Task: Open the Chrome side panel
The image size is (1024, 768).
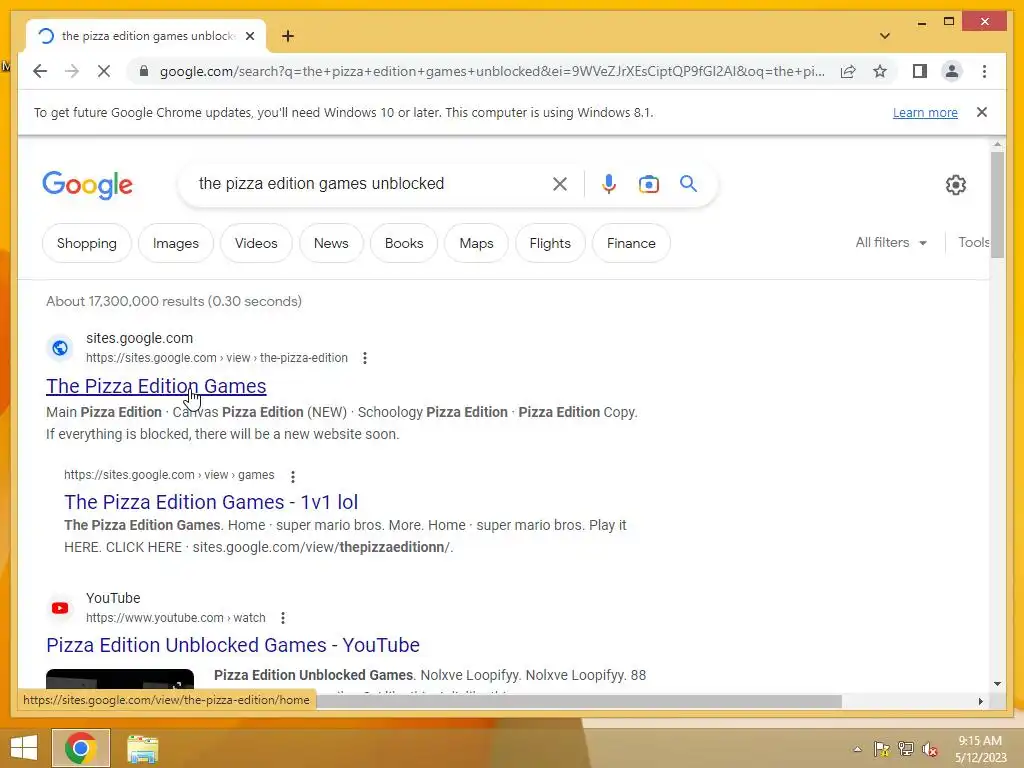Action: pyautogui.click(x=920, y=71)
